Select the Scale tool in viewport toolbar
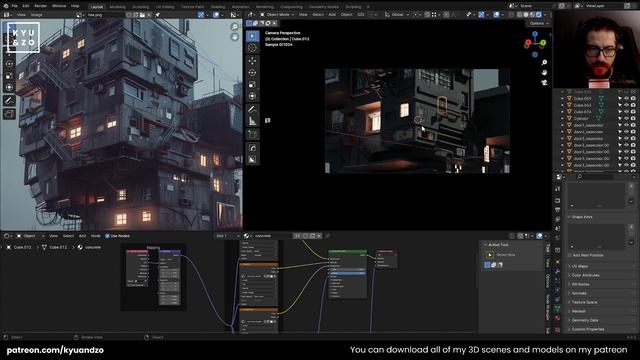The image size is (640, 360). pyautogui.click(x=252, y=84)
